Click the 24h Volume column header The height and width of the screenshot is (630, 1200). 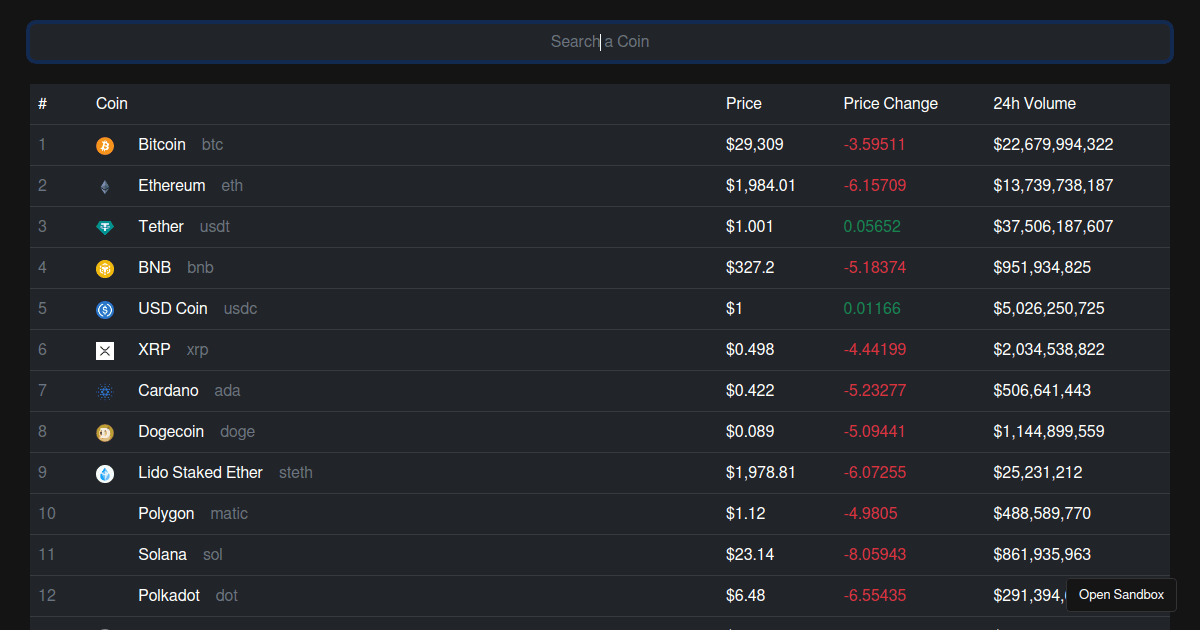(1034, 104)
